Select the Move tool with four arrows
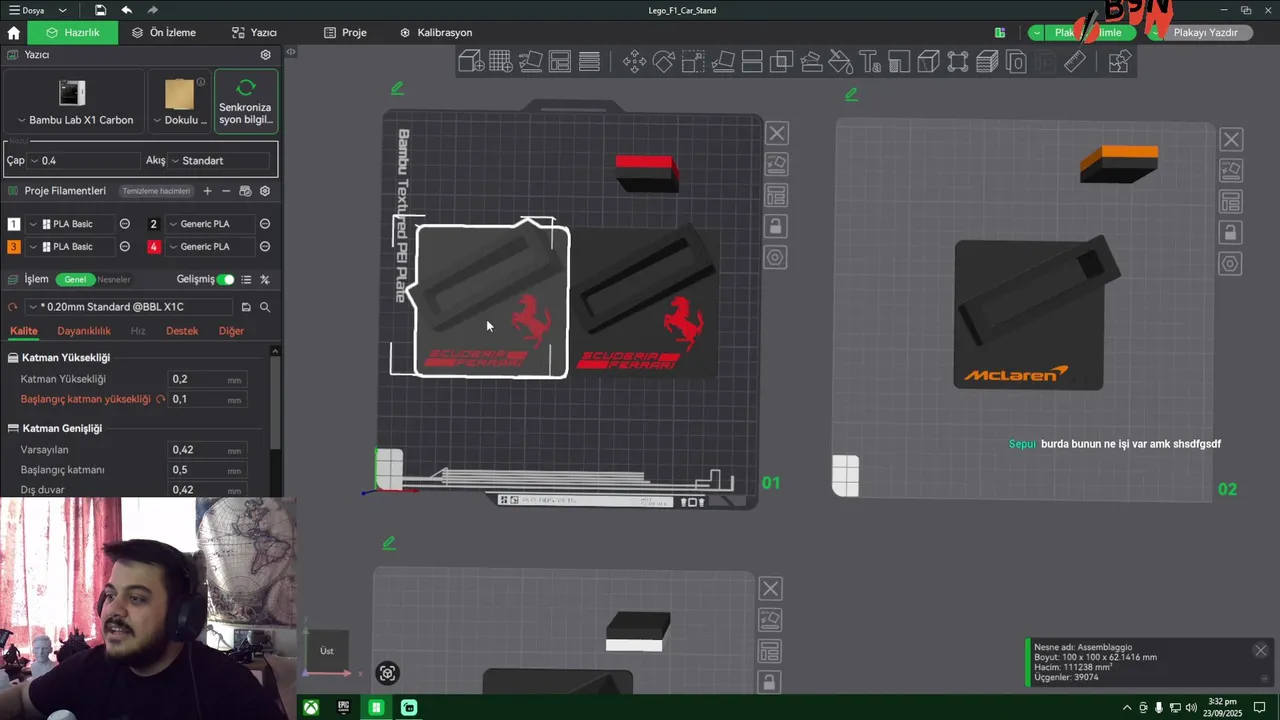Image resolution: width=1280 pixels, height=720 pixels. [x=634, y=62]
